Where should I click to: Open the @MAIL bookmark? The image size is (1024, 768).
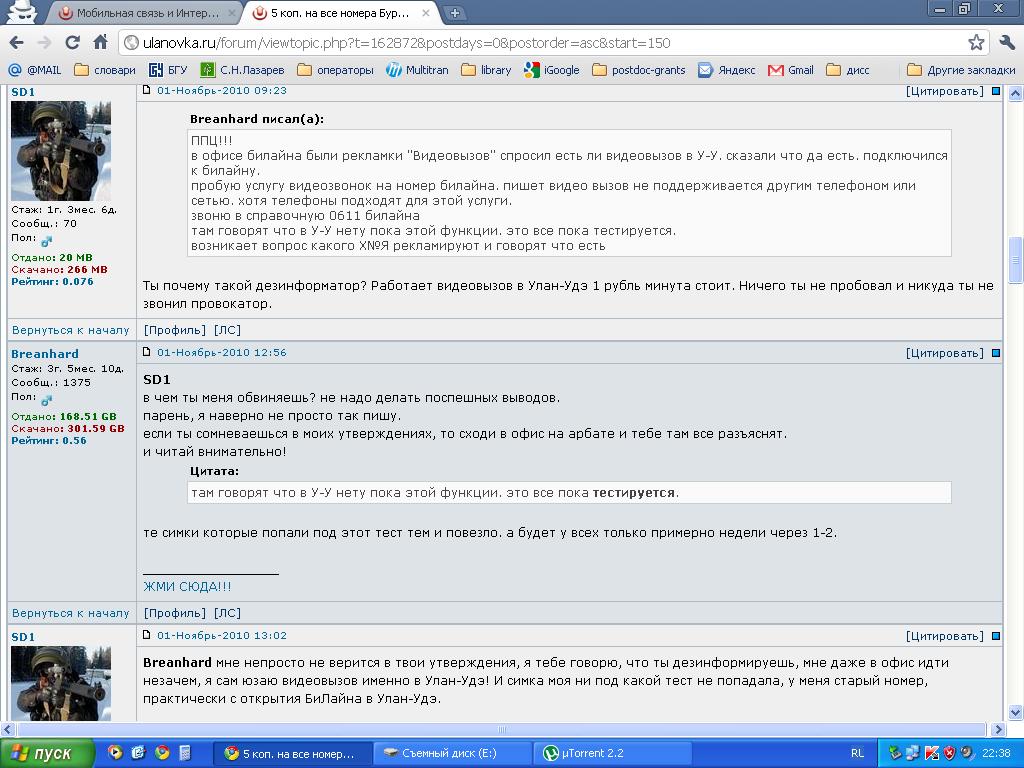(x=35, y=70)
